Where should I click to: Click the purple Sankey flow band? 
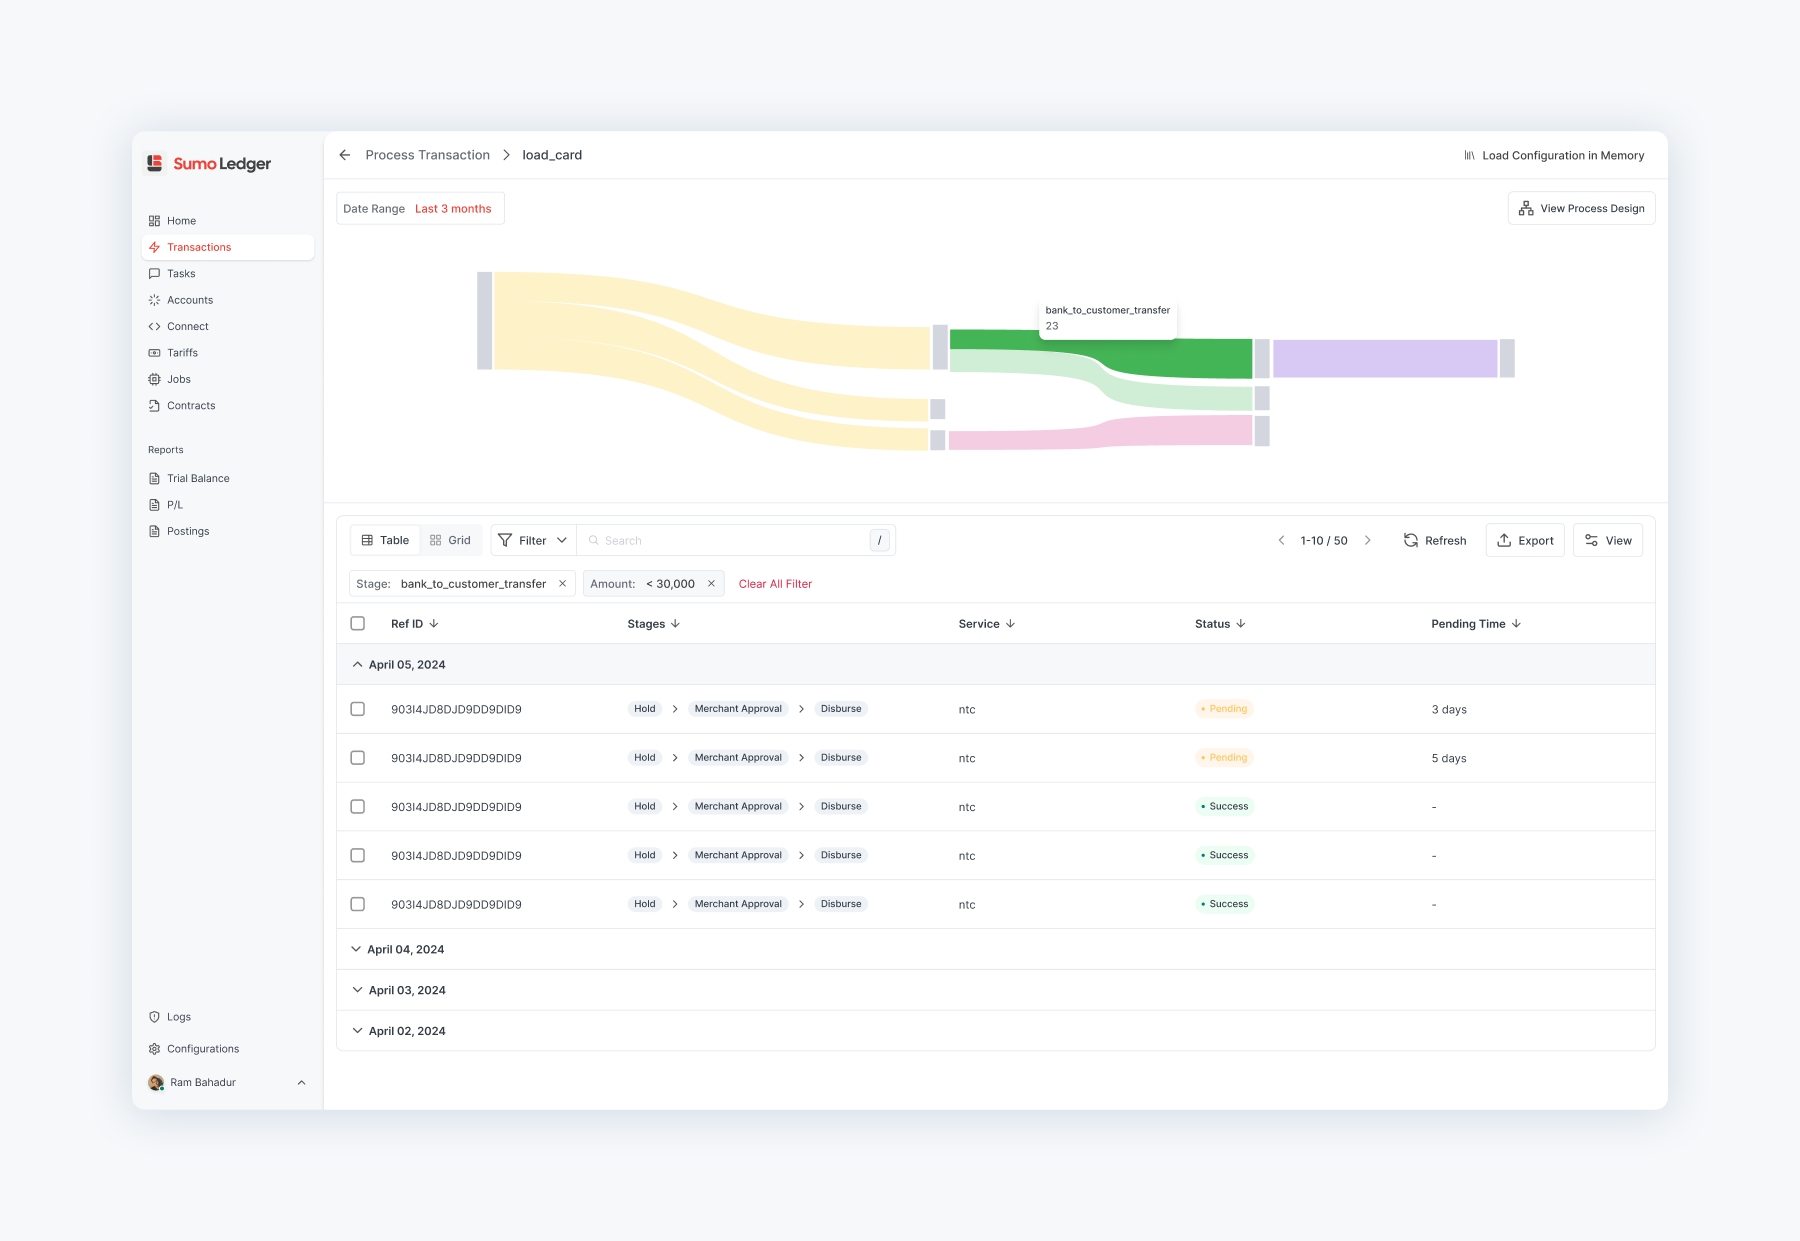[x=1385, y=359]
